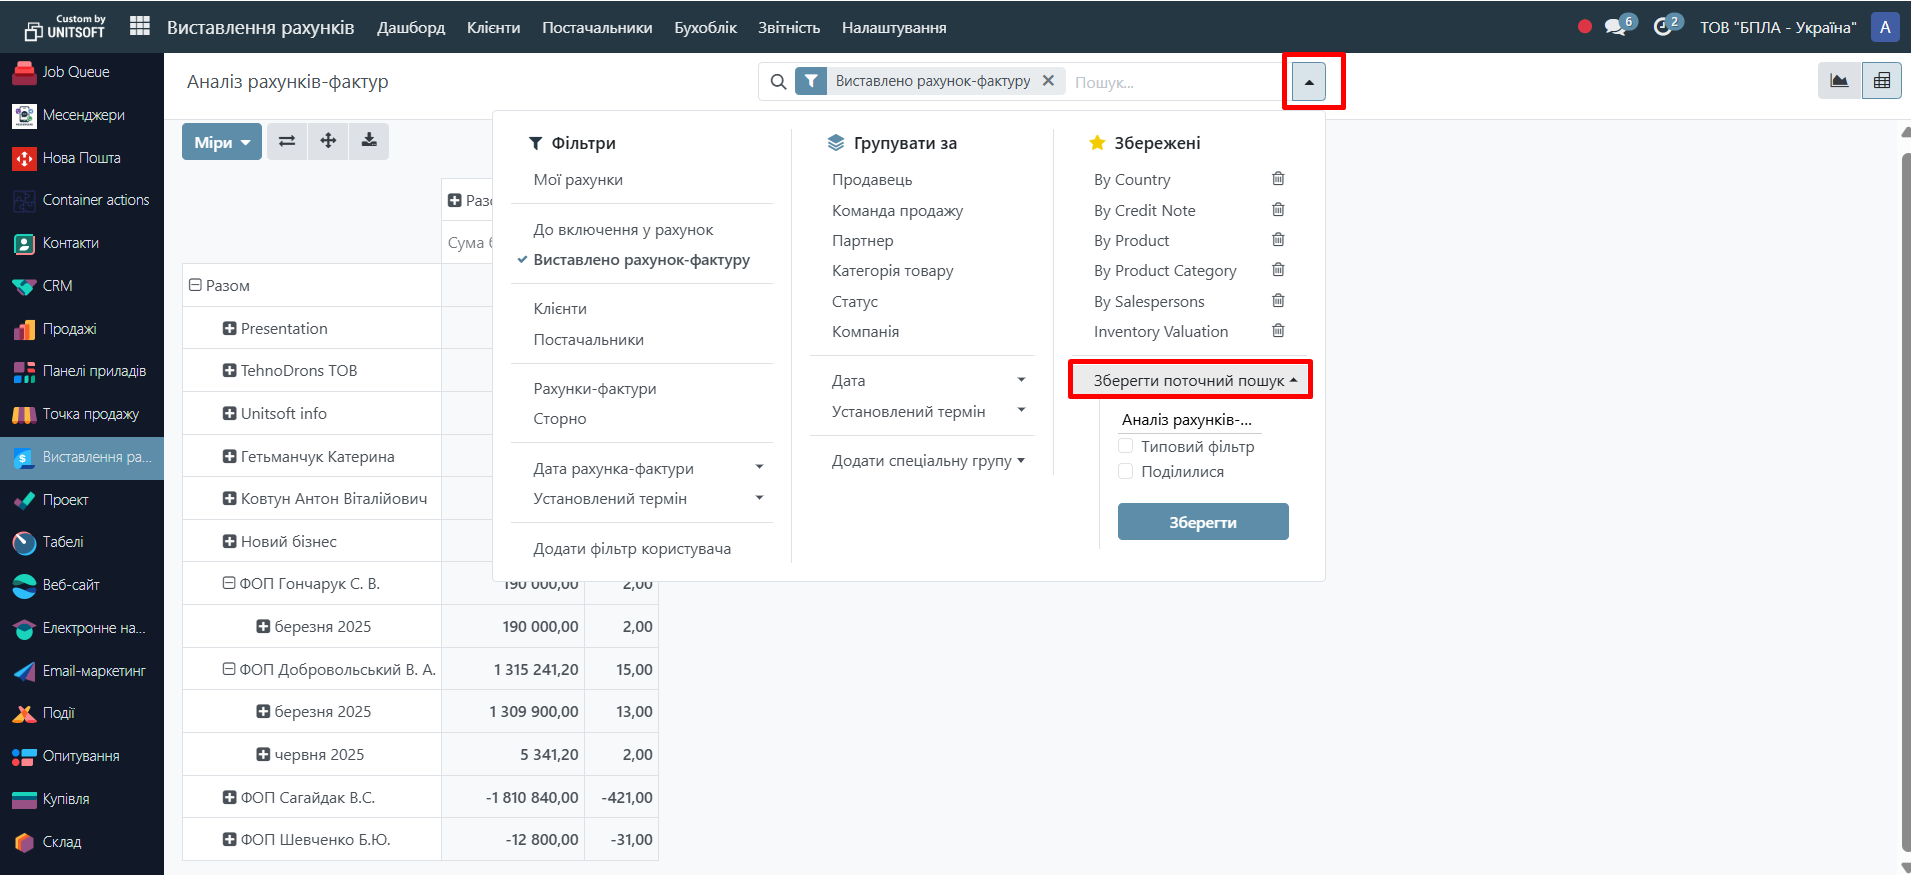This screenshot has width=1911, height=875.
Task: Delete saved filter By Country
Action: (1277, 179)
